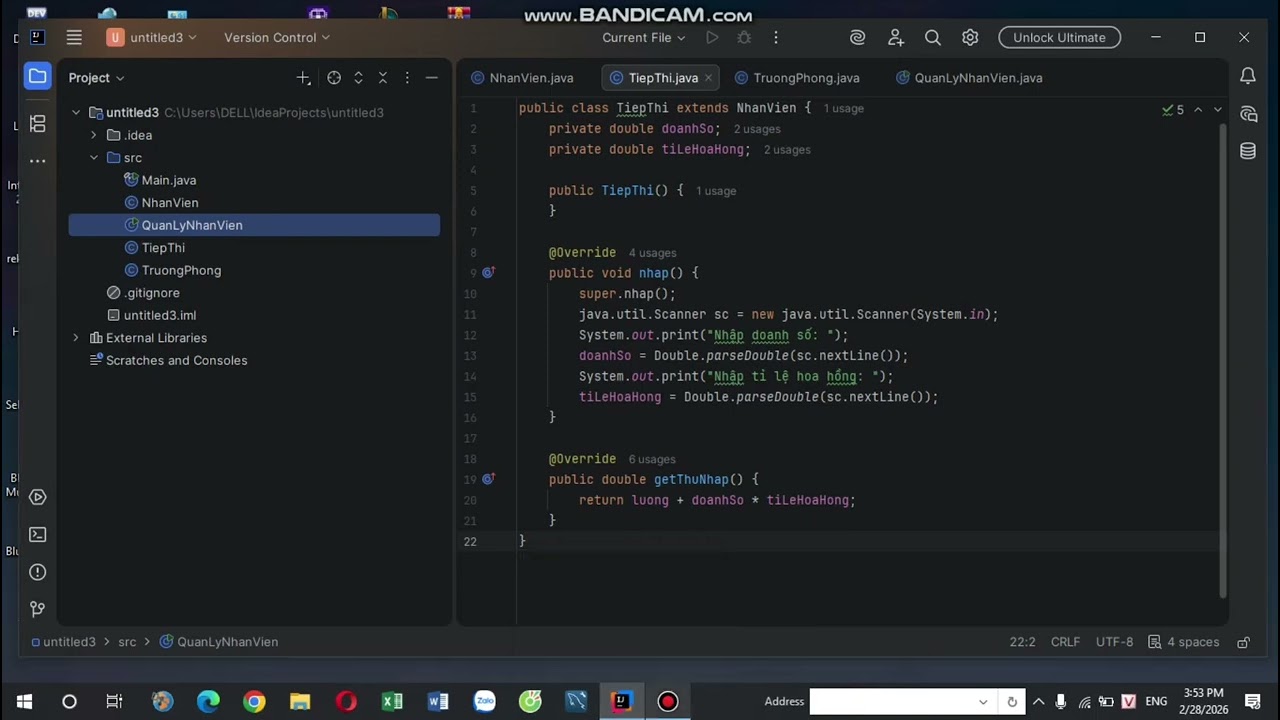Open the Notifications bell
The width and height of the screenshot is (1280, 720).
pos(1248,76)
